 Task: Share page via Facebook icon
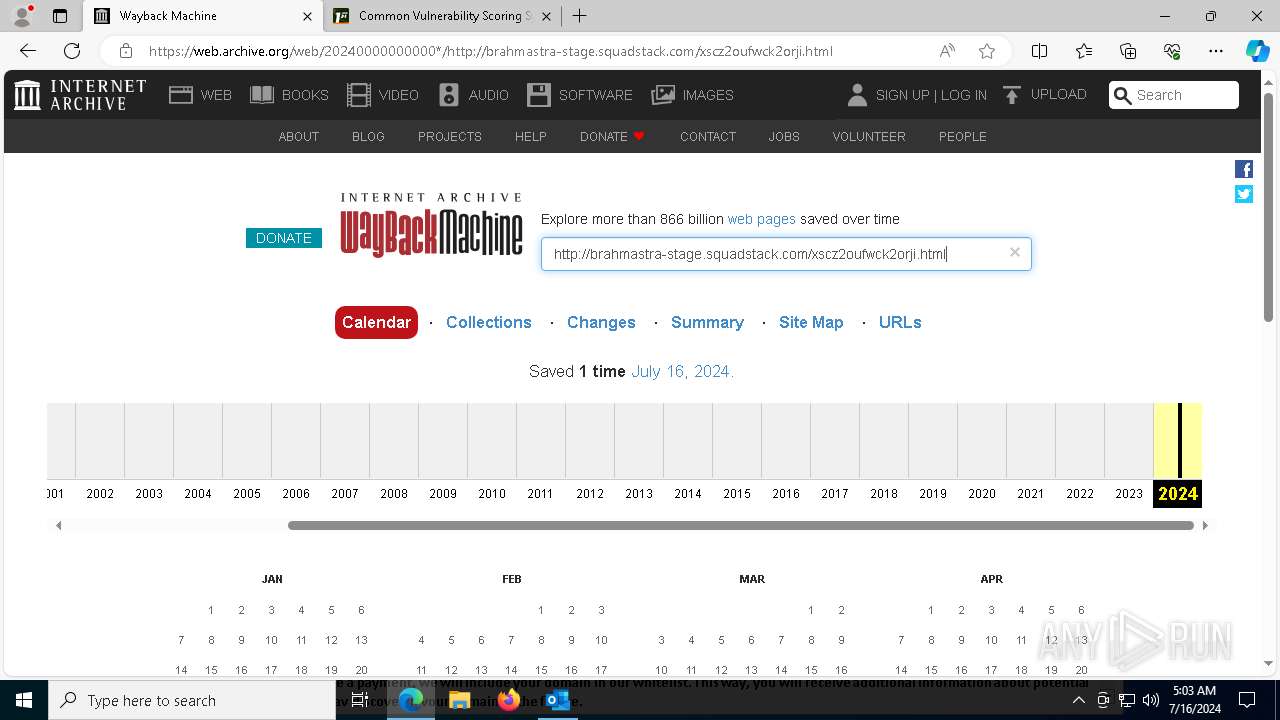[x=1244, y=169]
